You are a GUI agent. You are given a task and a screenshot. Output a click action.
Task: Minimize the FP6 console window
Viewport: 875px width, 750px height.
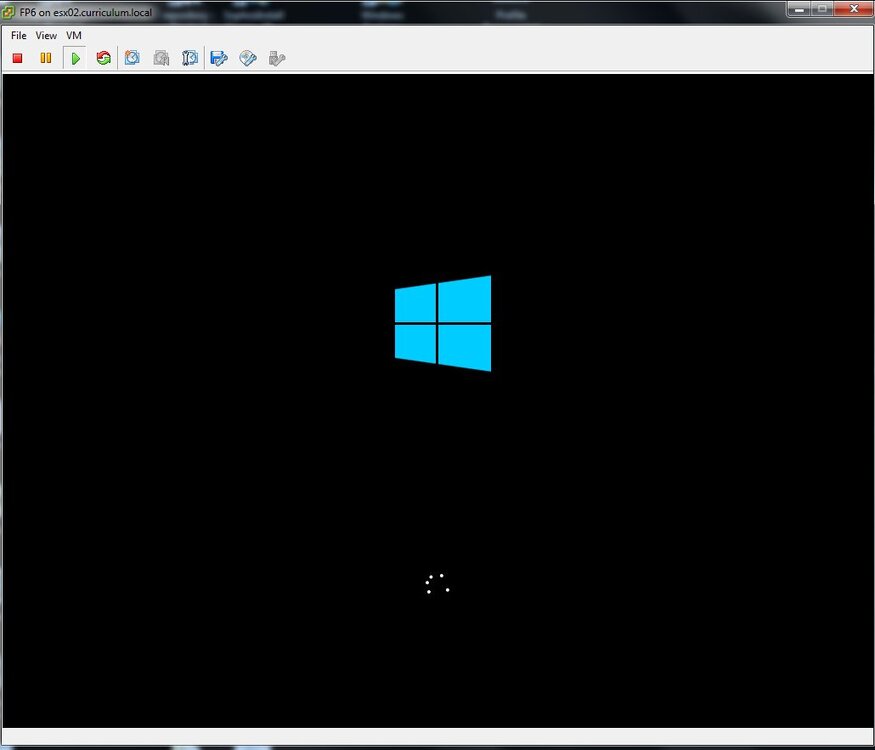(x=799, y=9)
